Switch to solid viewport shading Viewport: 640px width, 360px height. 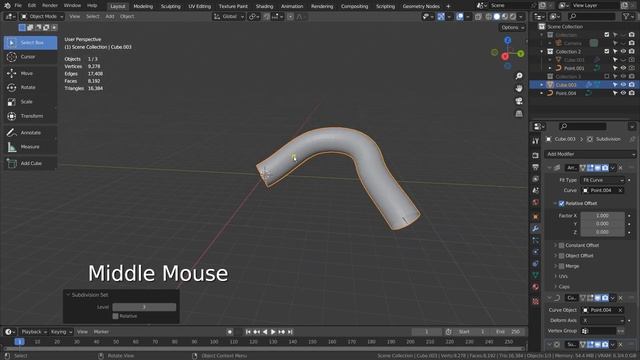(497, 17)
